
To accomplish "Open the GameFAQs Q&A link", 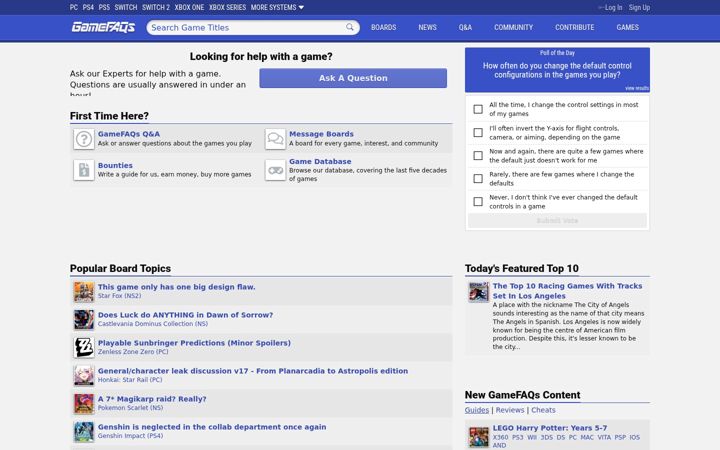I will point(129,134).
